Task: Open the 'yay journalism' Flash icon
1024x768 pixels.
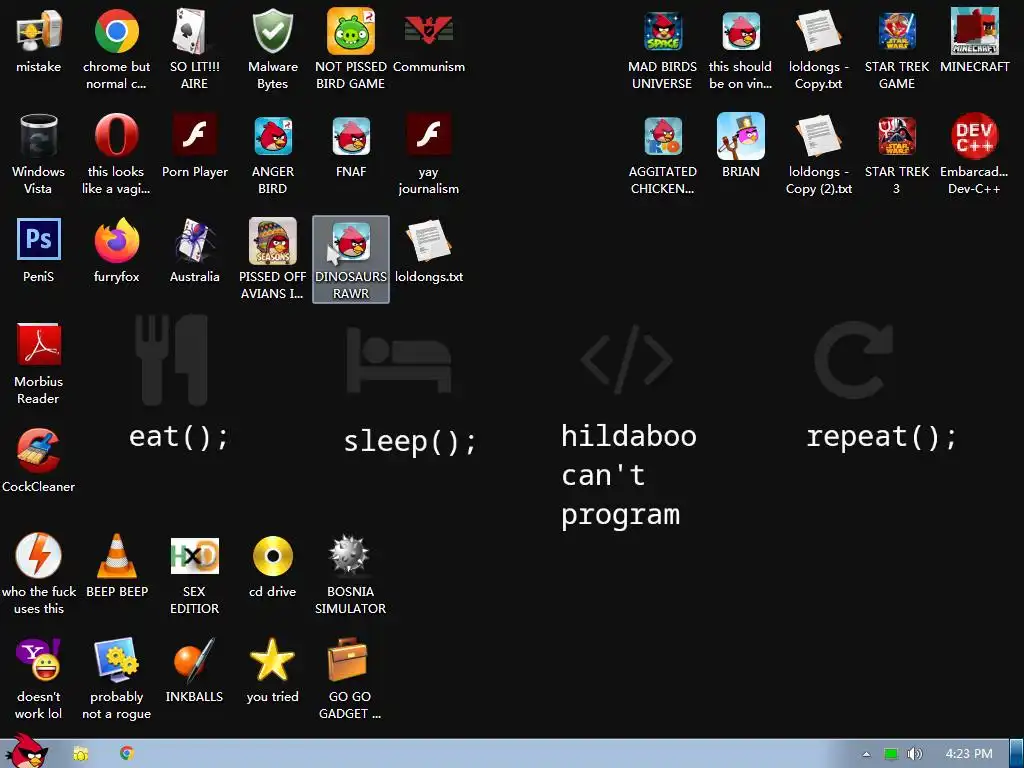Action: 428,136
